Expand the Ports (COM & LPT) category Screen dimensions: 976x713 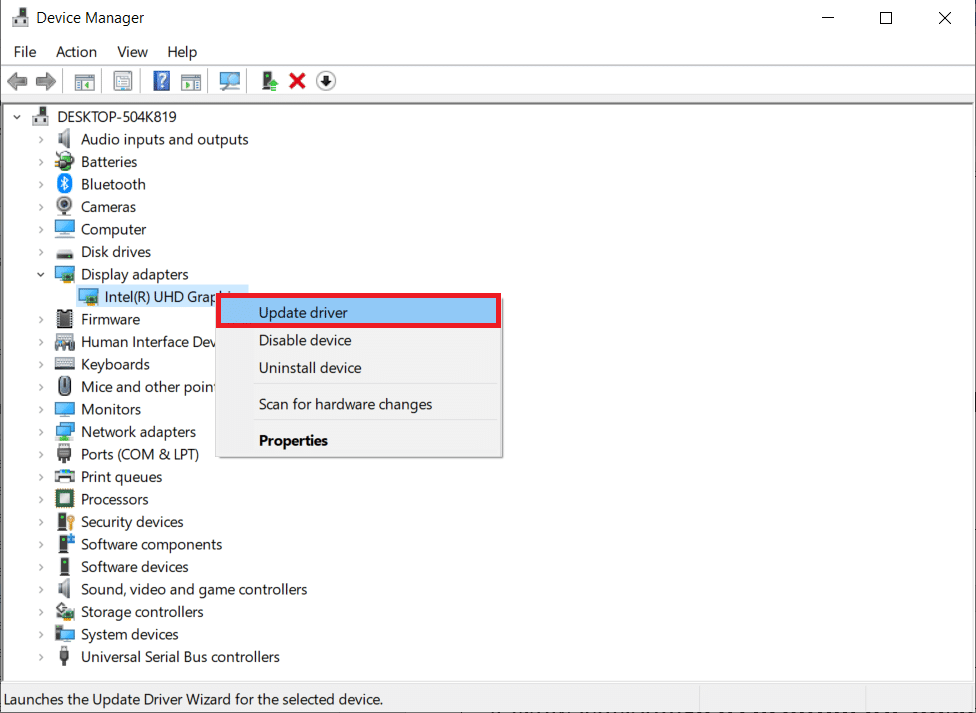(x=41, y=454)
